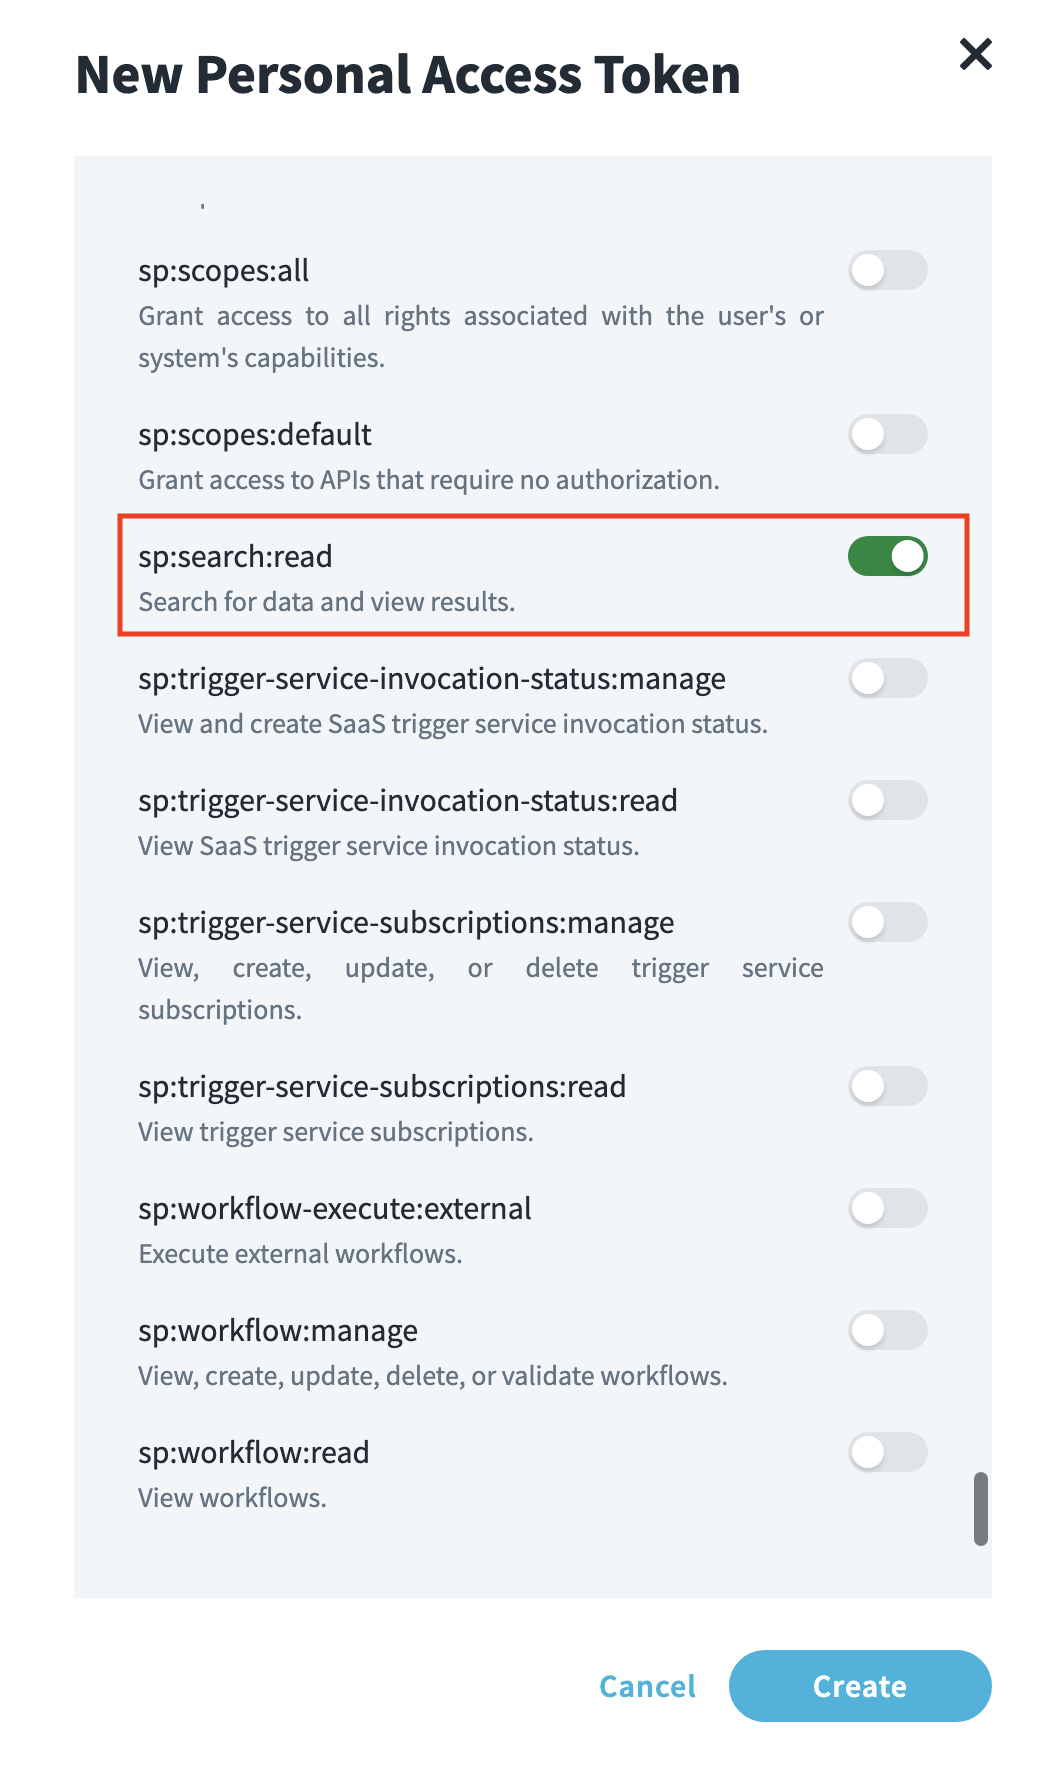
Task: Enable the sp:workflow-execute:external scope
Action: coord(887,1208)
